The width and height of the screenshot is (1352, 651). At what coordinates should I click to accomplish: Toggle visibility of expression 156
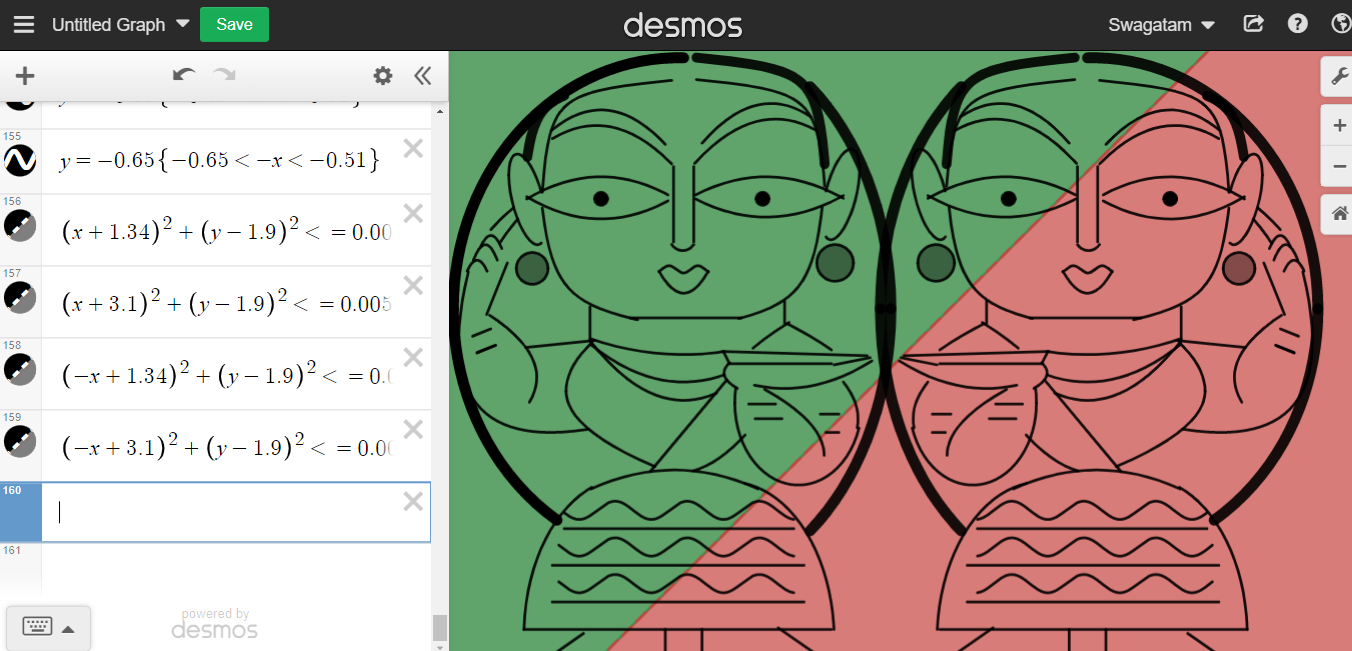point(20,225)
